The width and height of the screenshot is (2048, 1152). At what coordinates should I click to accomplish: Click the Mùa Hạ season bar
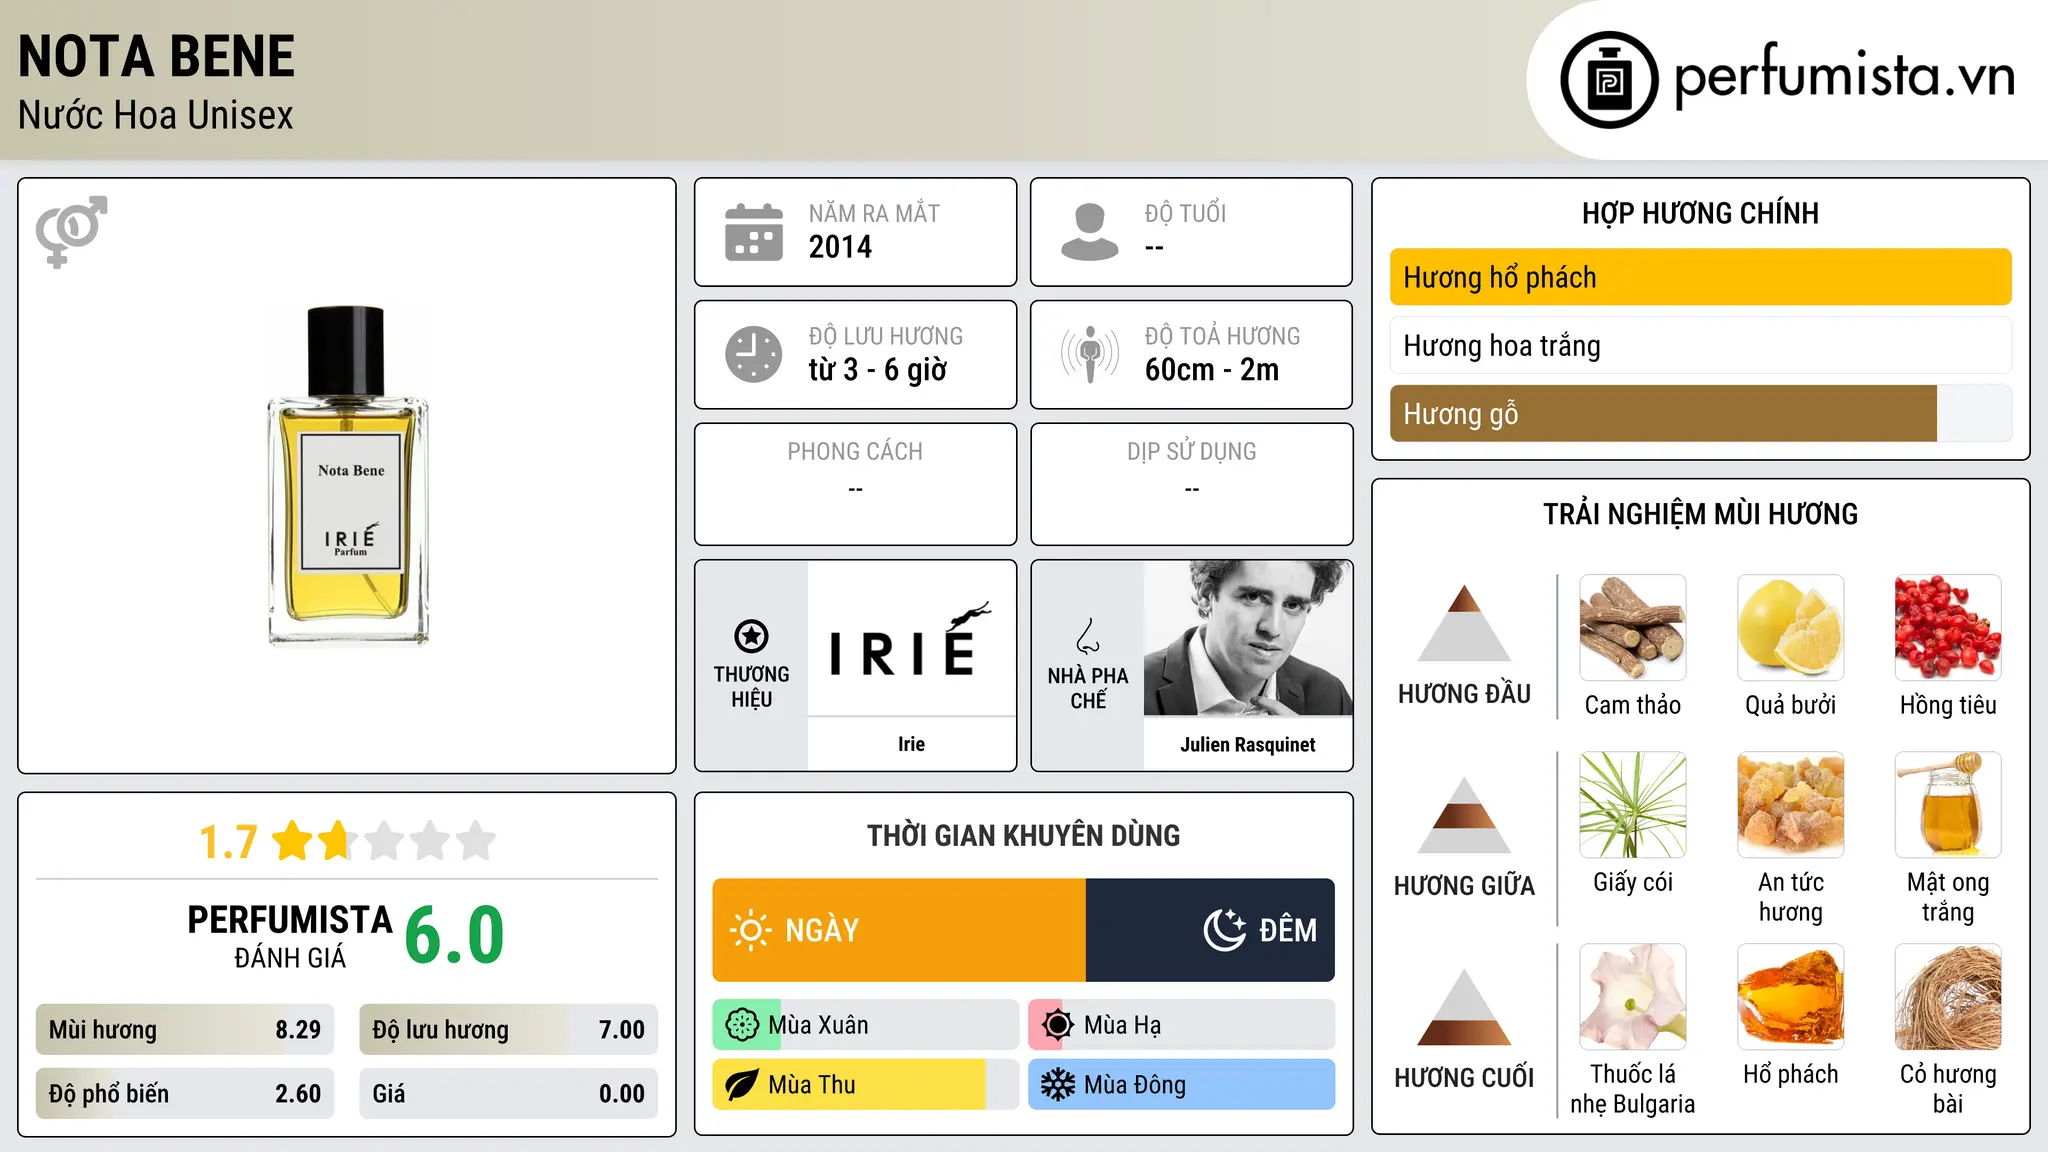click(x=1182, y=1025)
